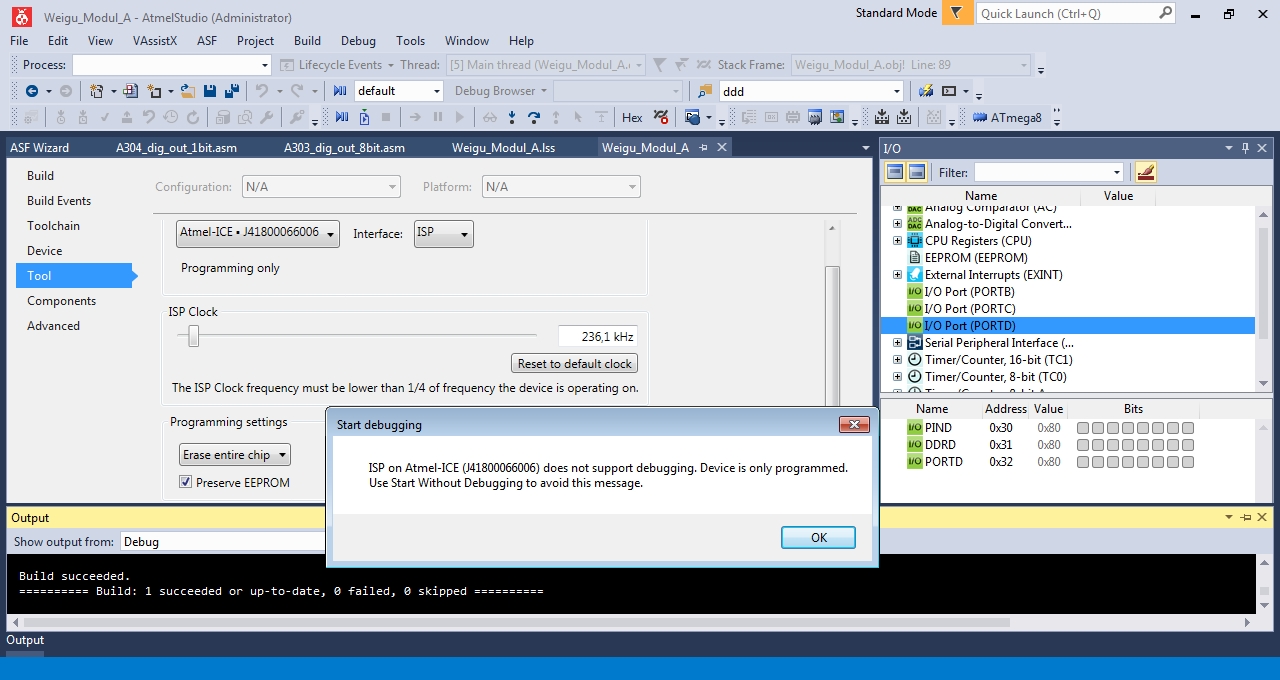Click the Device Programming icon next to ddd box

(x=926, y=91)
